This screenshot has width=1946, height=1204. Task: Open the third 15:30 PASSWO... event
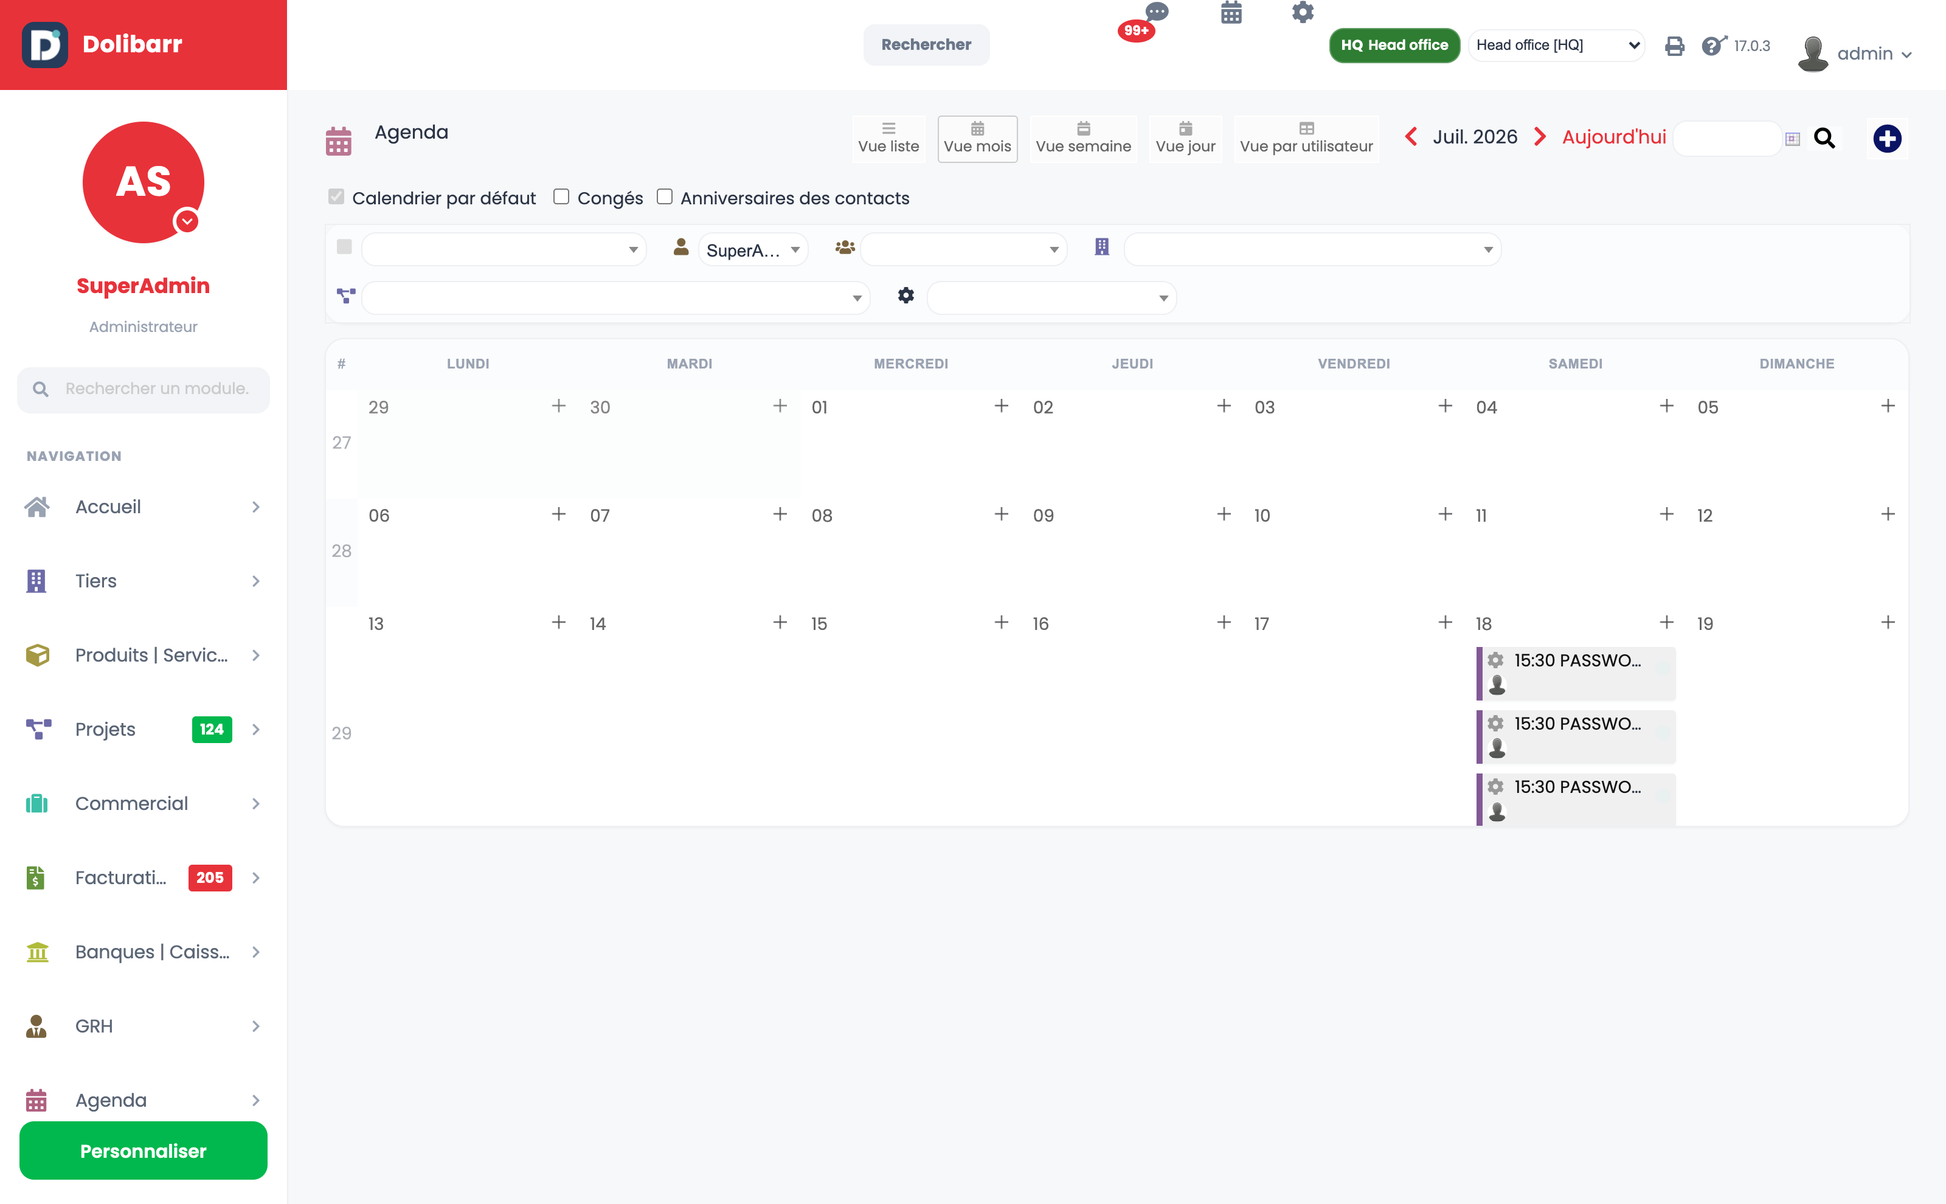1575,799
